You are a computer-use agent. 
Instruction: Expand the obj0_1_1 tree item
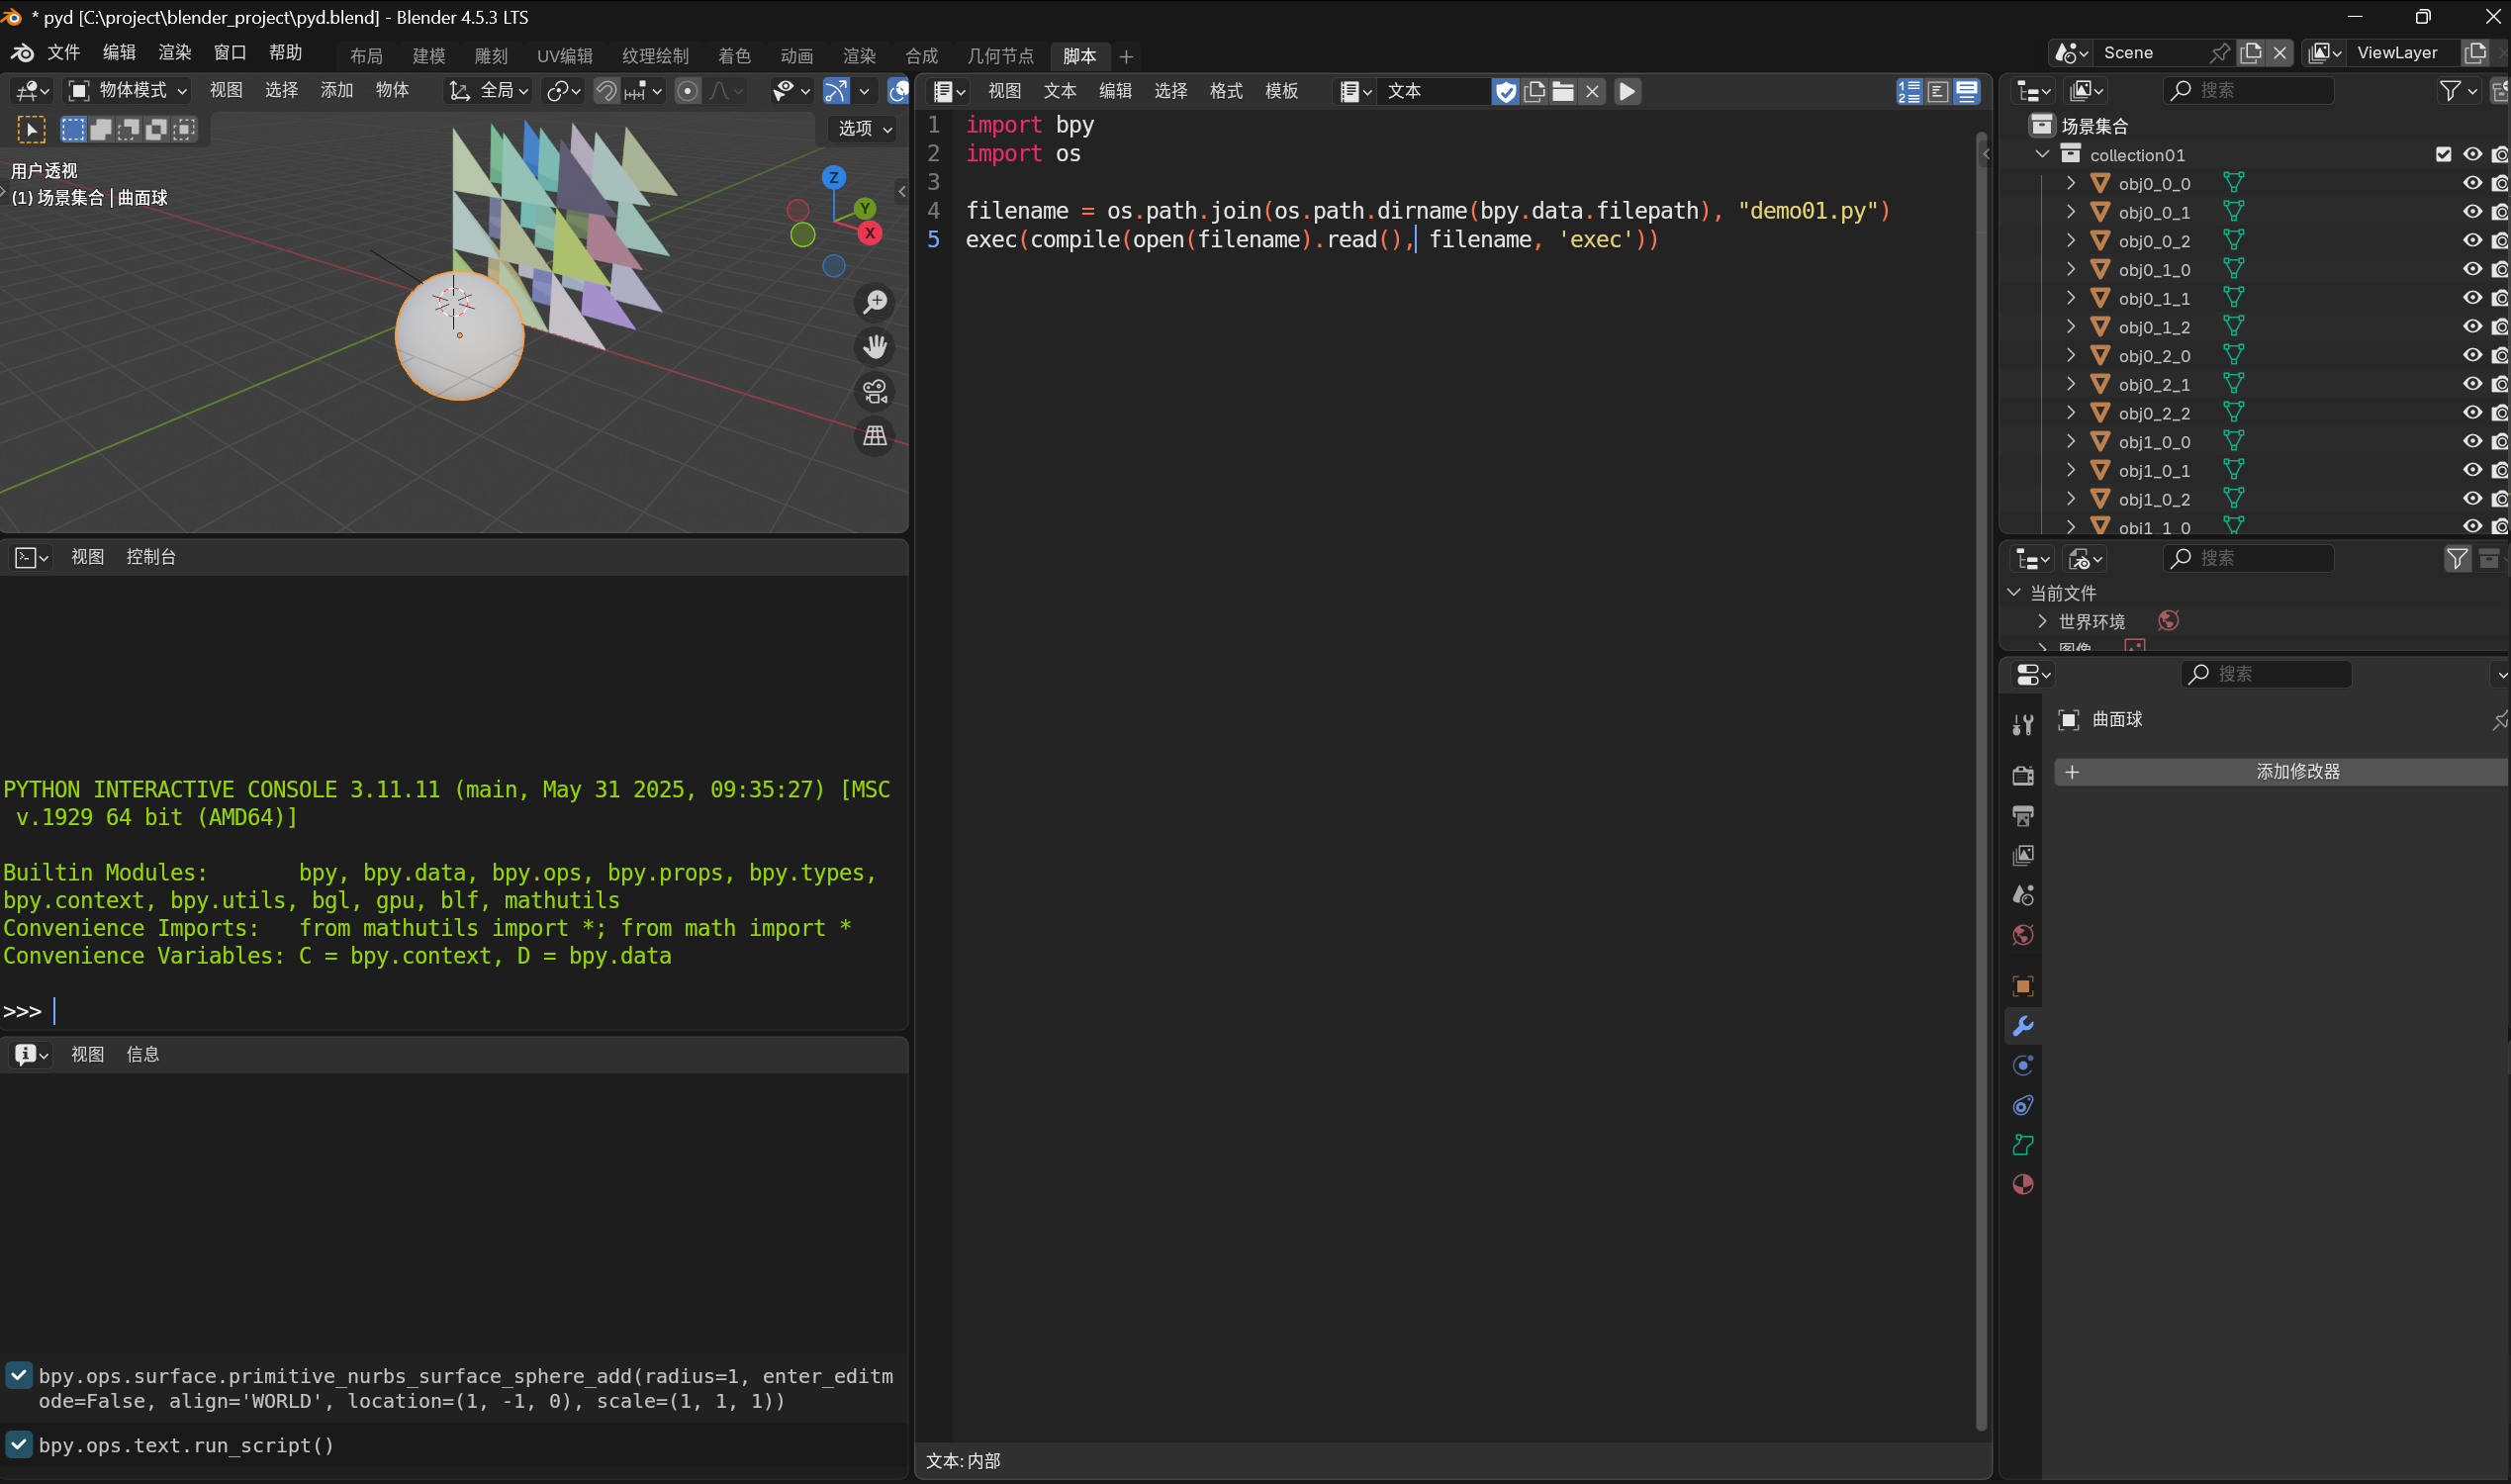coord(2071,298)
